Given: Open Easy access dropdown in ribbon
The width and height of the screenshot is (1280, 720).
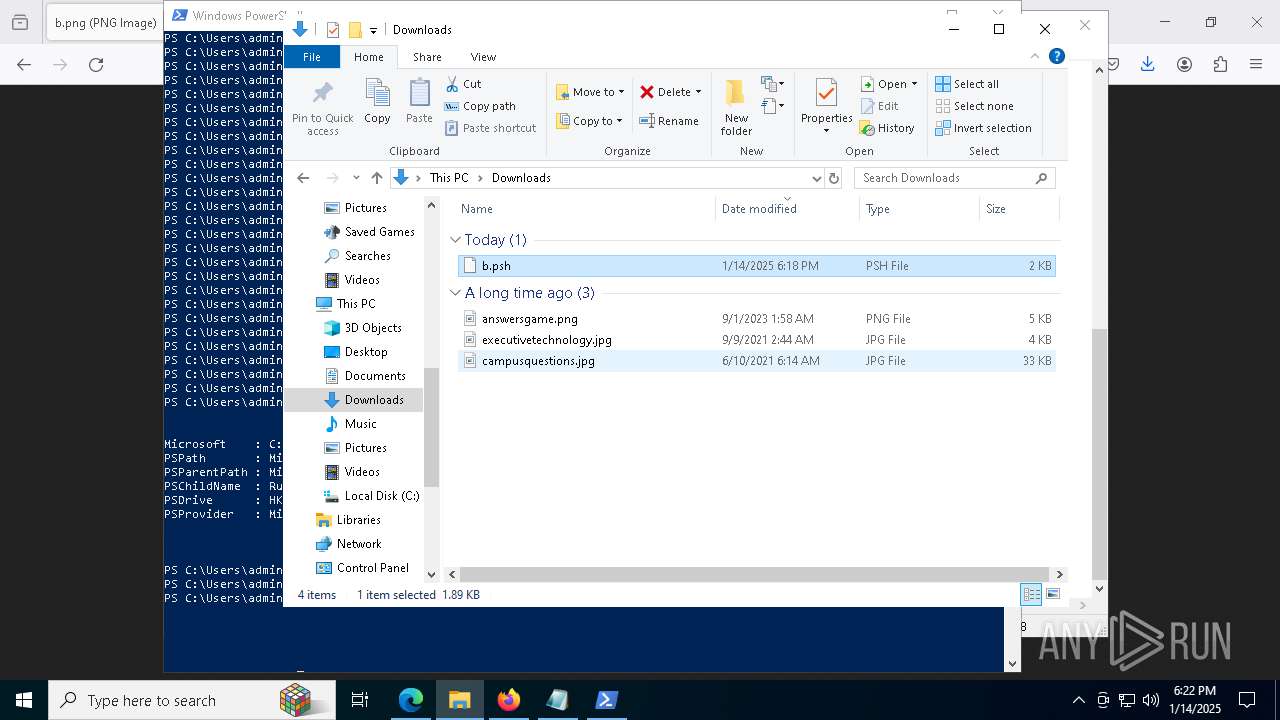Looking at the screenshot, I should (773, 105).
